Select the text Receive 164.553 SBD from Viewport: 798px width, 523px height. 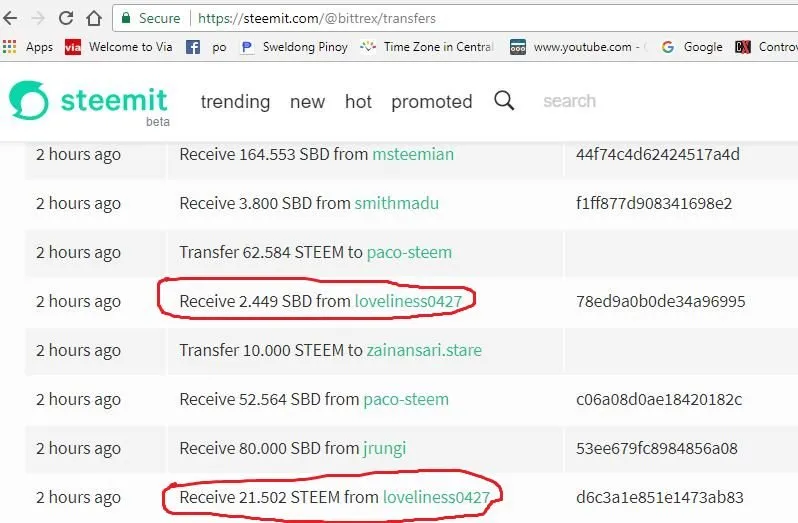pyautogui.click(x=273, y=154)
